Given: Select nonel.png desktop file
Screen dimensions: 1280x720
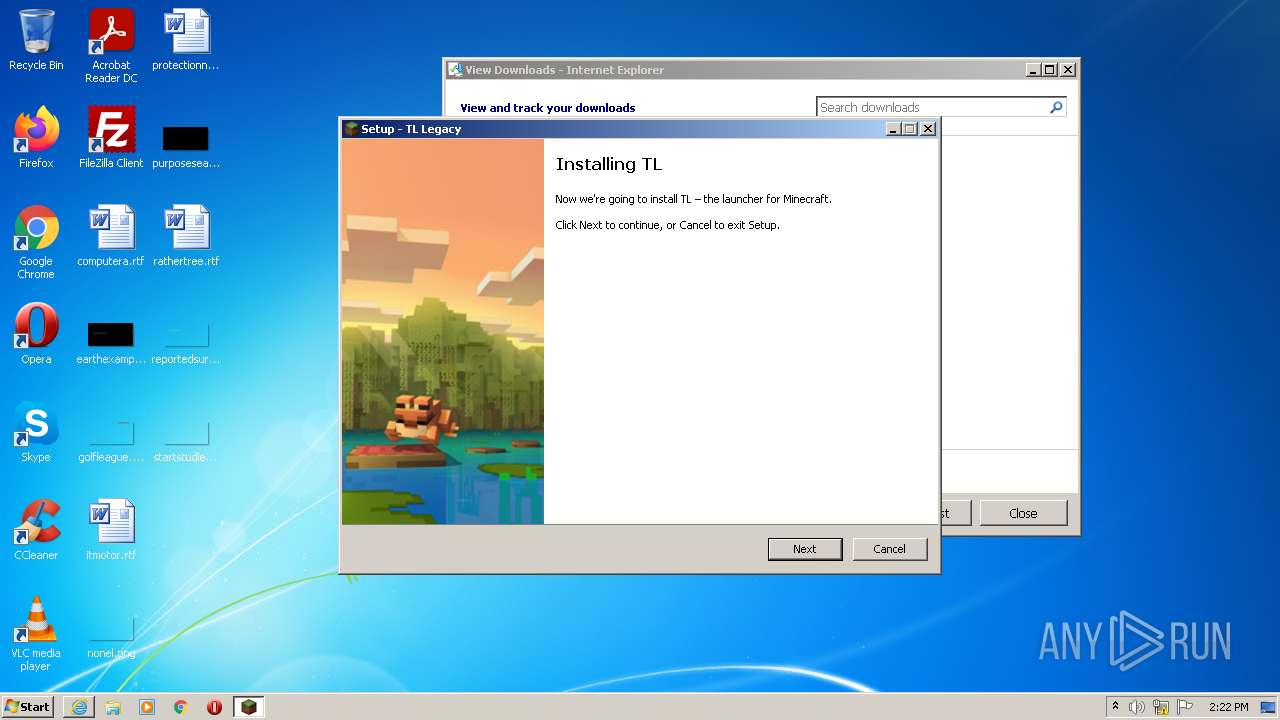Looking at the screenshot, I should click(111, 638).
